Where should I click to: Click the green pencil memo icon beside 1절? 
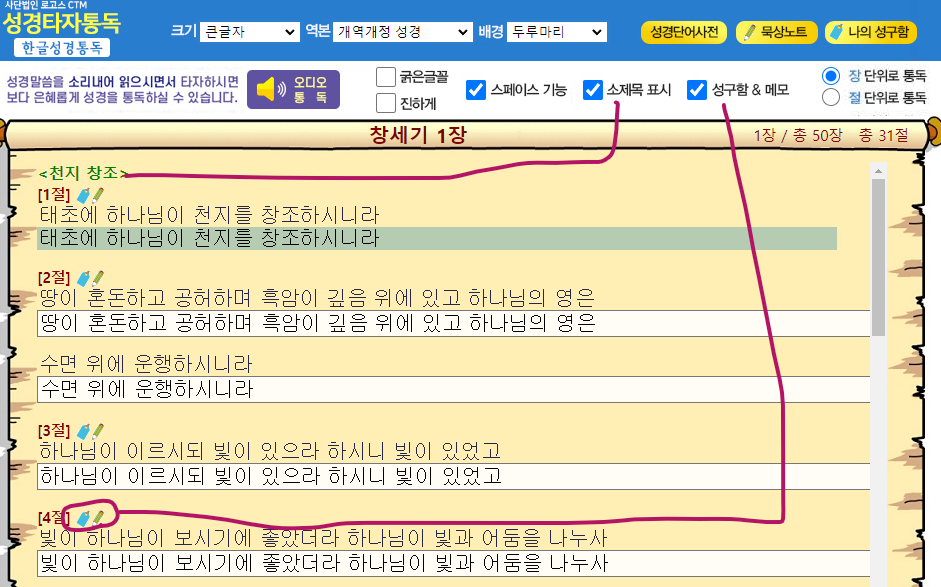click(98, 193)
